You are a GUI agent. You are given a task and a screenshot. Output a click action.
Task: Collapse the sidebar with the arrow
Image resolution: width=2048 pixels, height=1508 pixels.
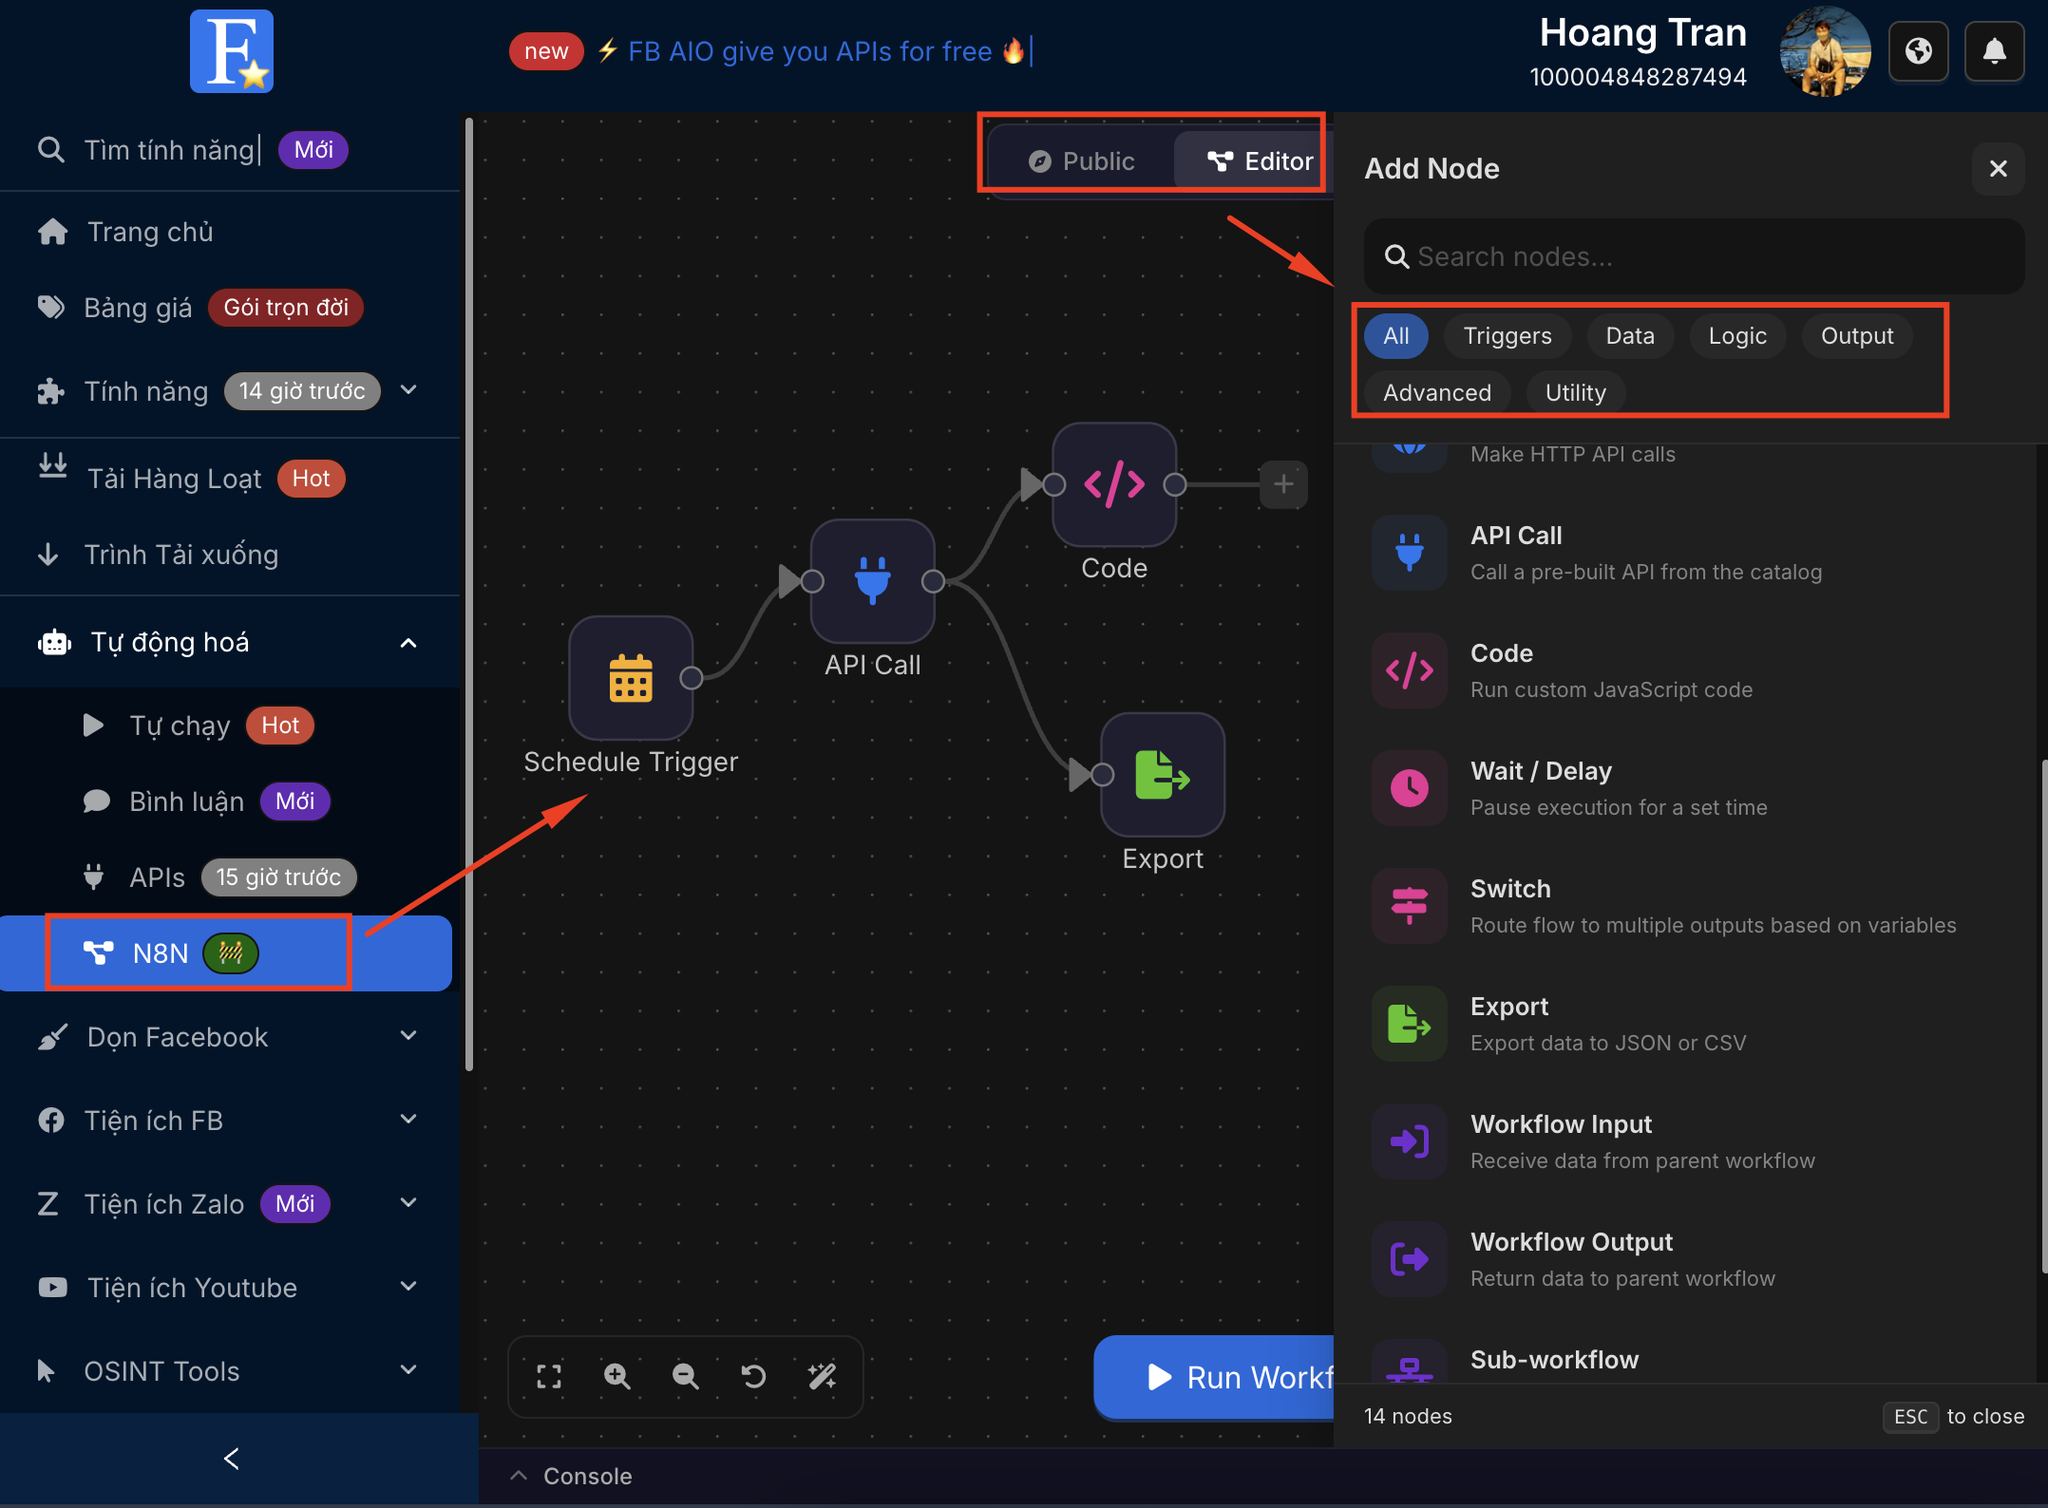tap(231, 1459)
